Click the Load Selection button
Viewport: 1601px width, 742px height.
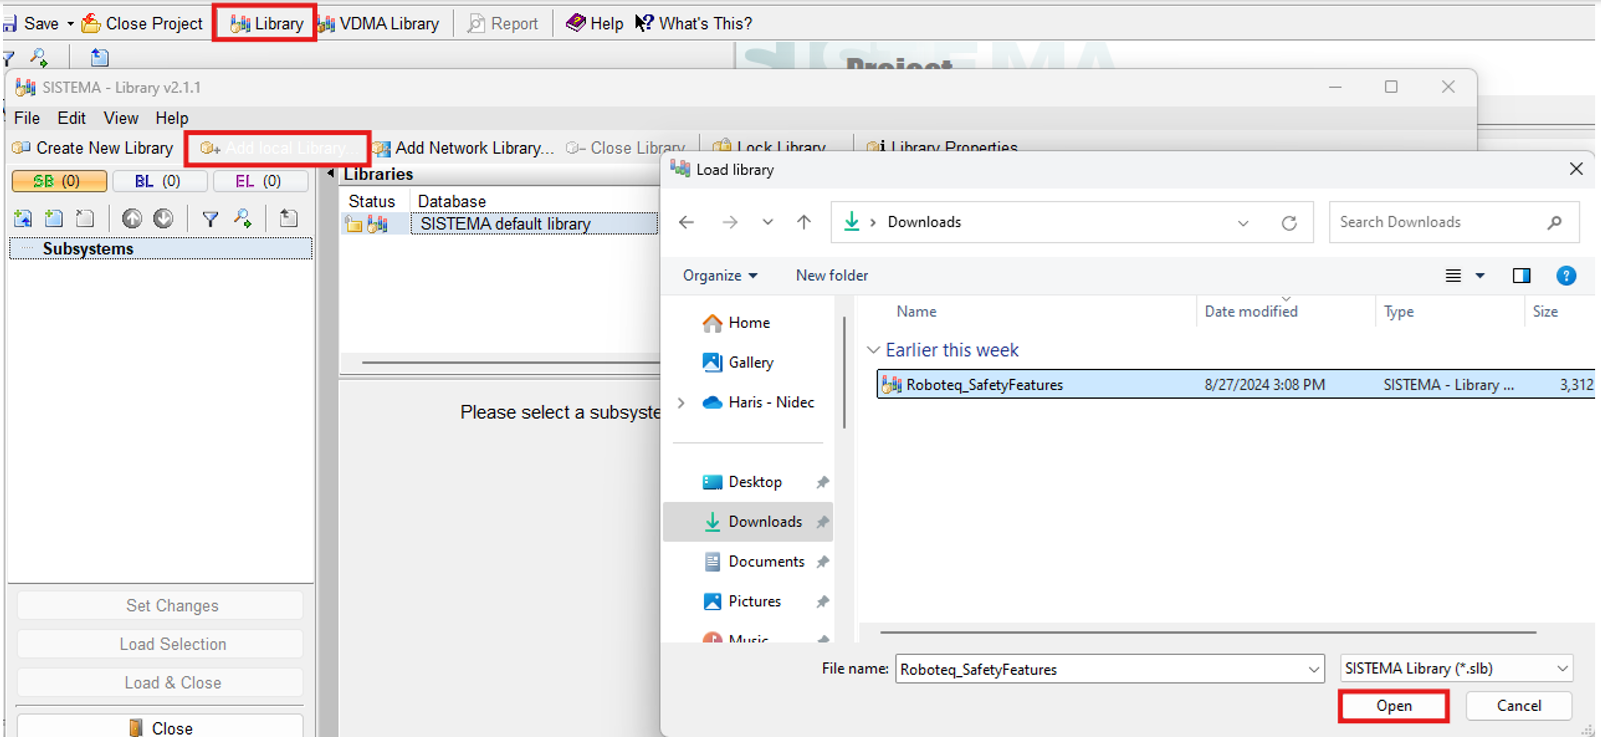pyautogui.click(x=160, y=644)
